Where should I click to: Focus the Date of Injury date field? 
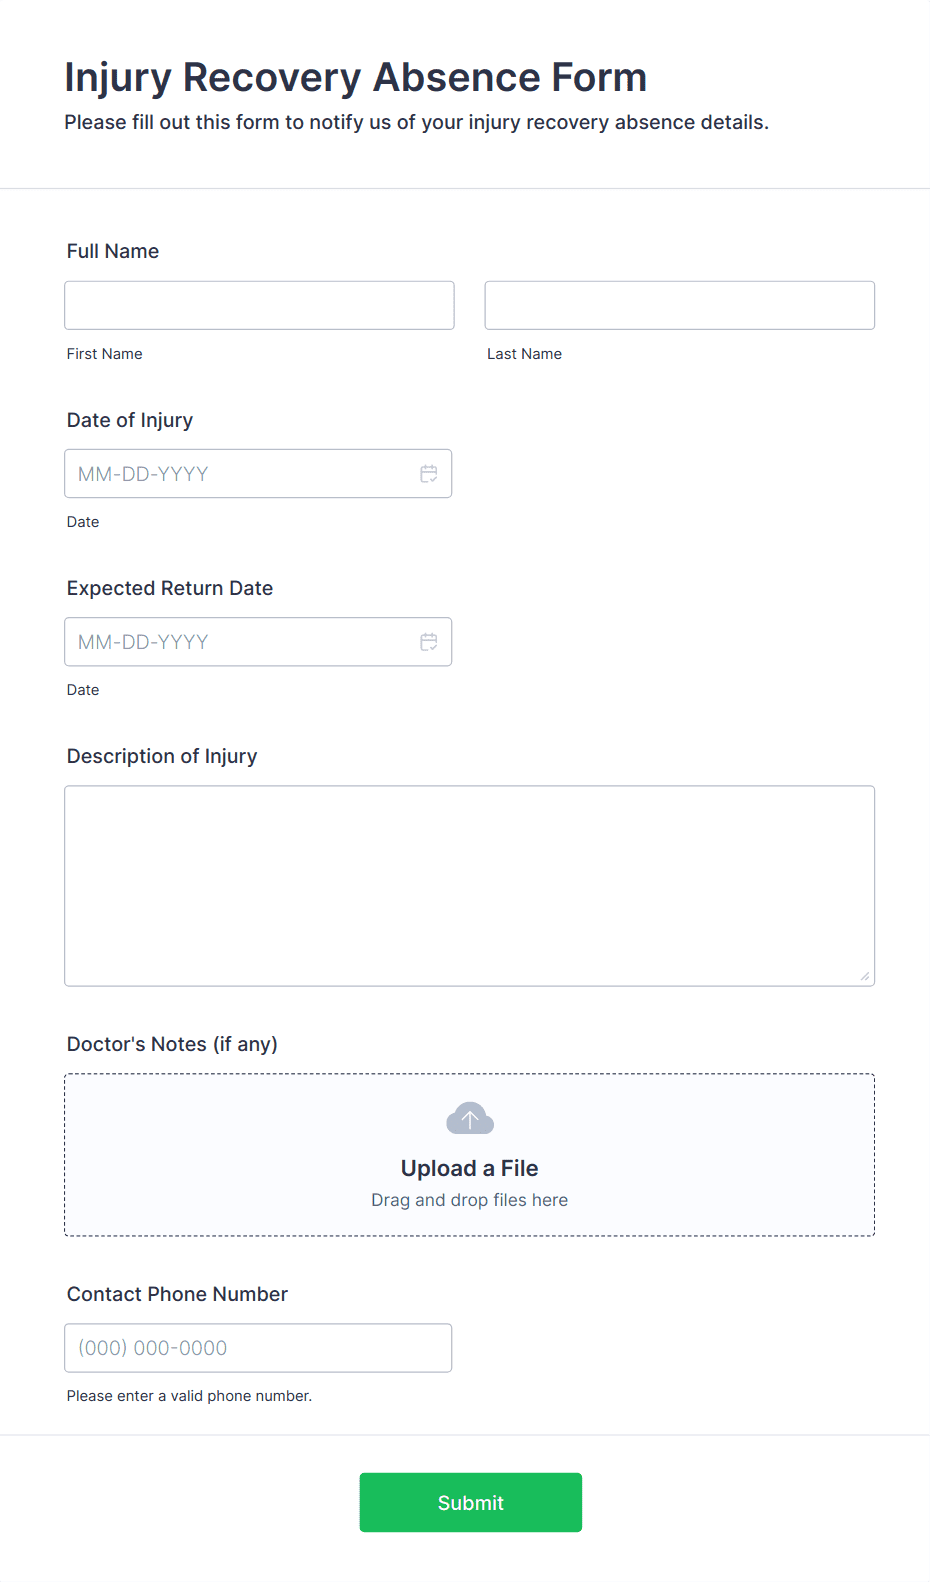(240, 474)
